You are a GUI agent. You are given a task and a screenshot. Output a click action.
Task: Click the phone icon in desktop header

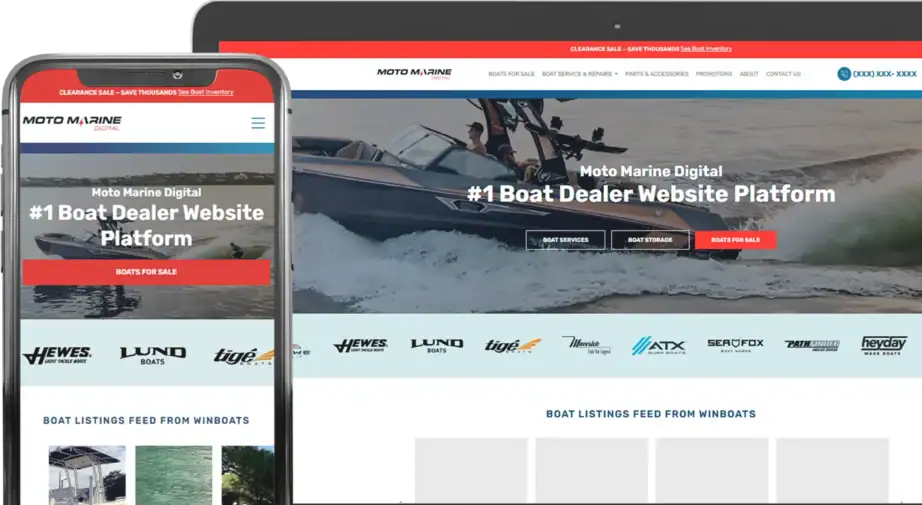coord(844,74)
